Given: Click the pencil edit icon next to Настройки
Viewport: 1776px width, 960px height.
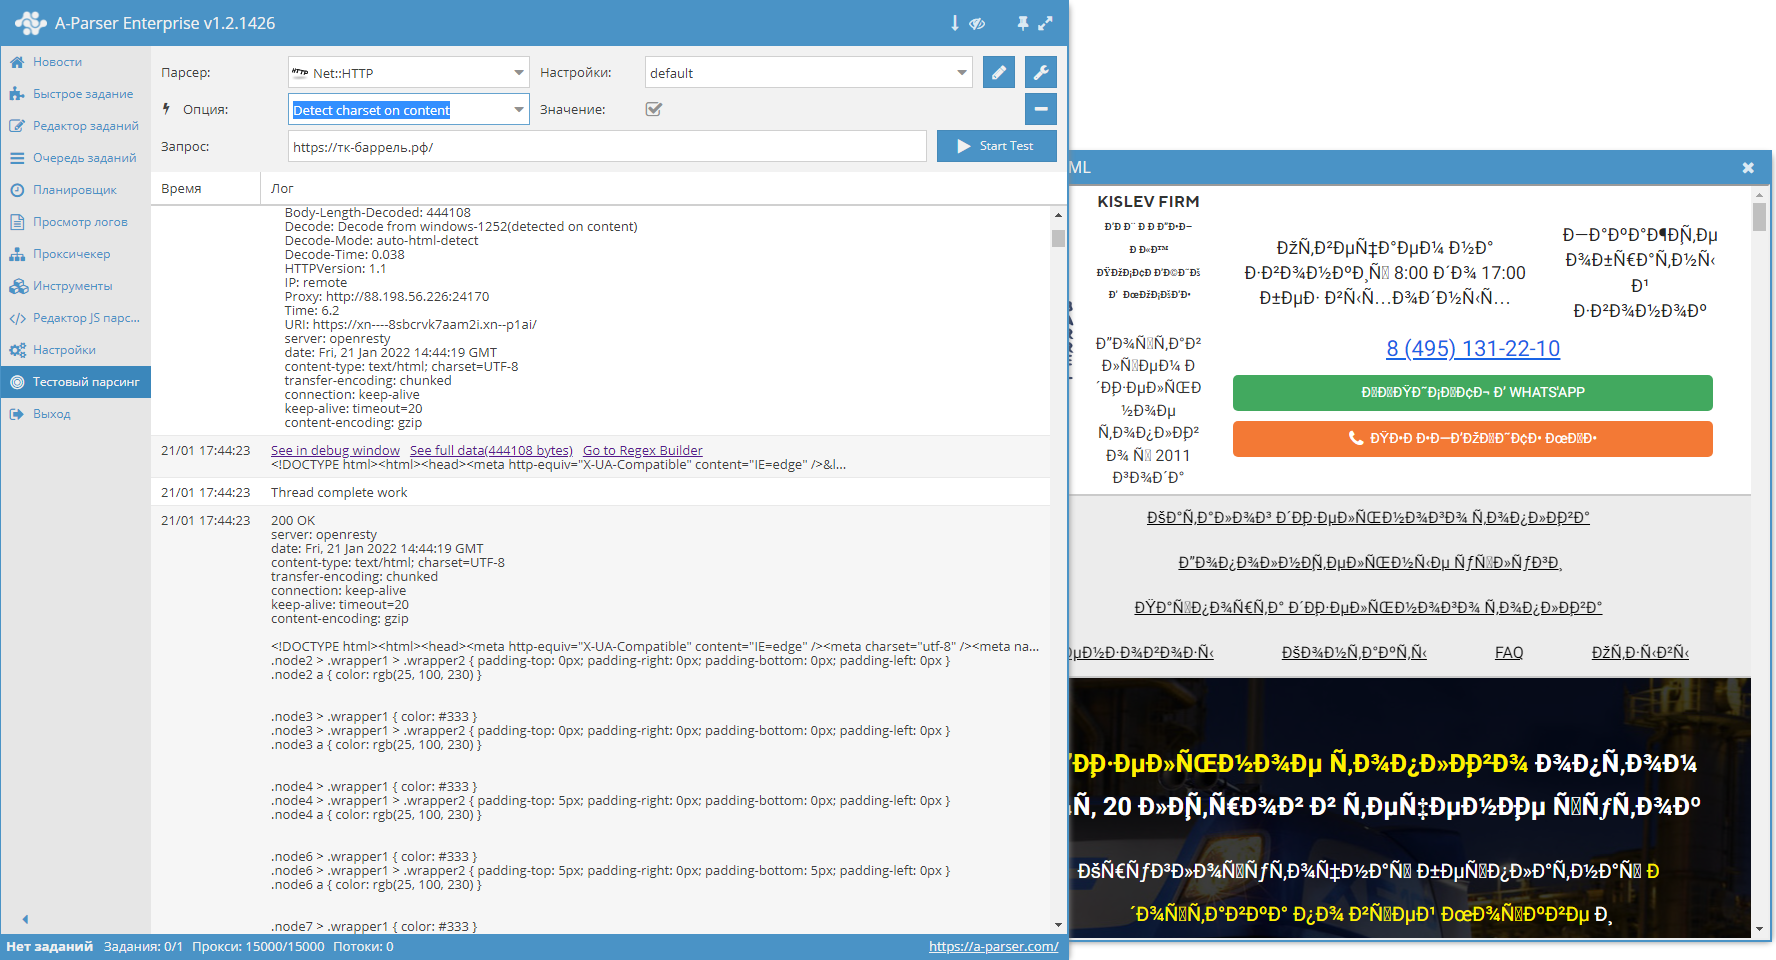Looking at the screenshot, I should [x=998, y=72].
